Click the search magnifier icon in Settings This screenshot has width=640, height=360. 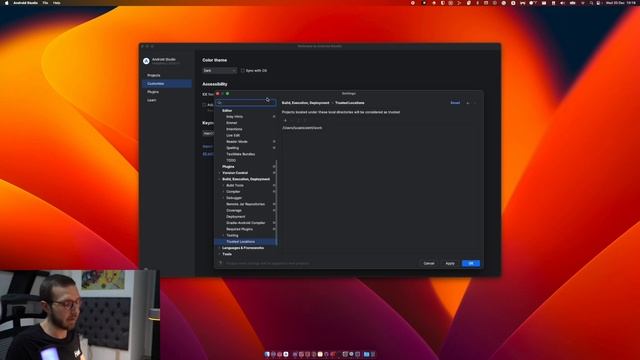tap(220, 102)
